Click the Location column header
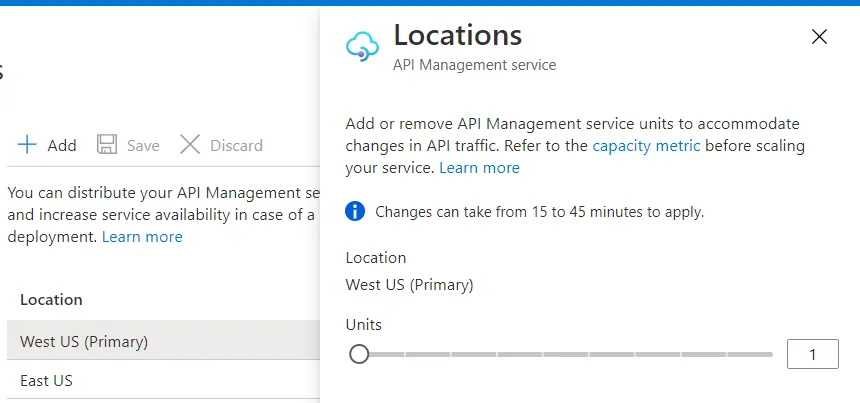The image size is (860, 403). (x=51, y=300)
